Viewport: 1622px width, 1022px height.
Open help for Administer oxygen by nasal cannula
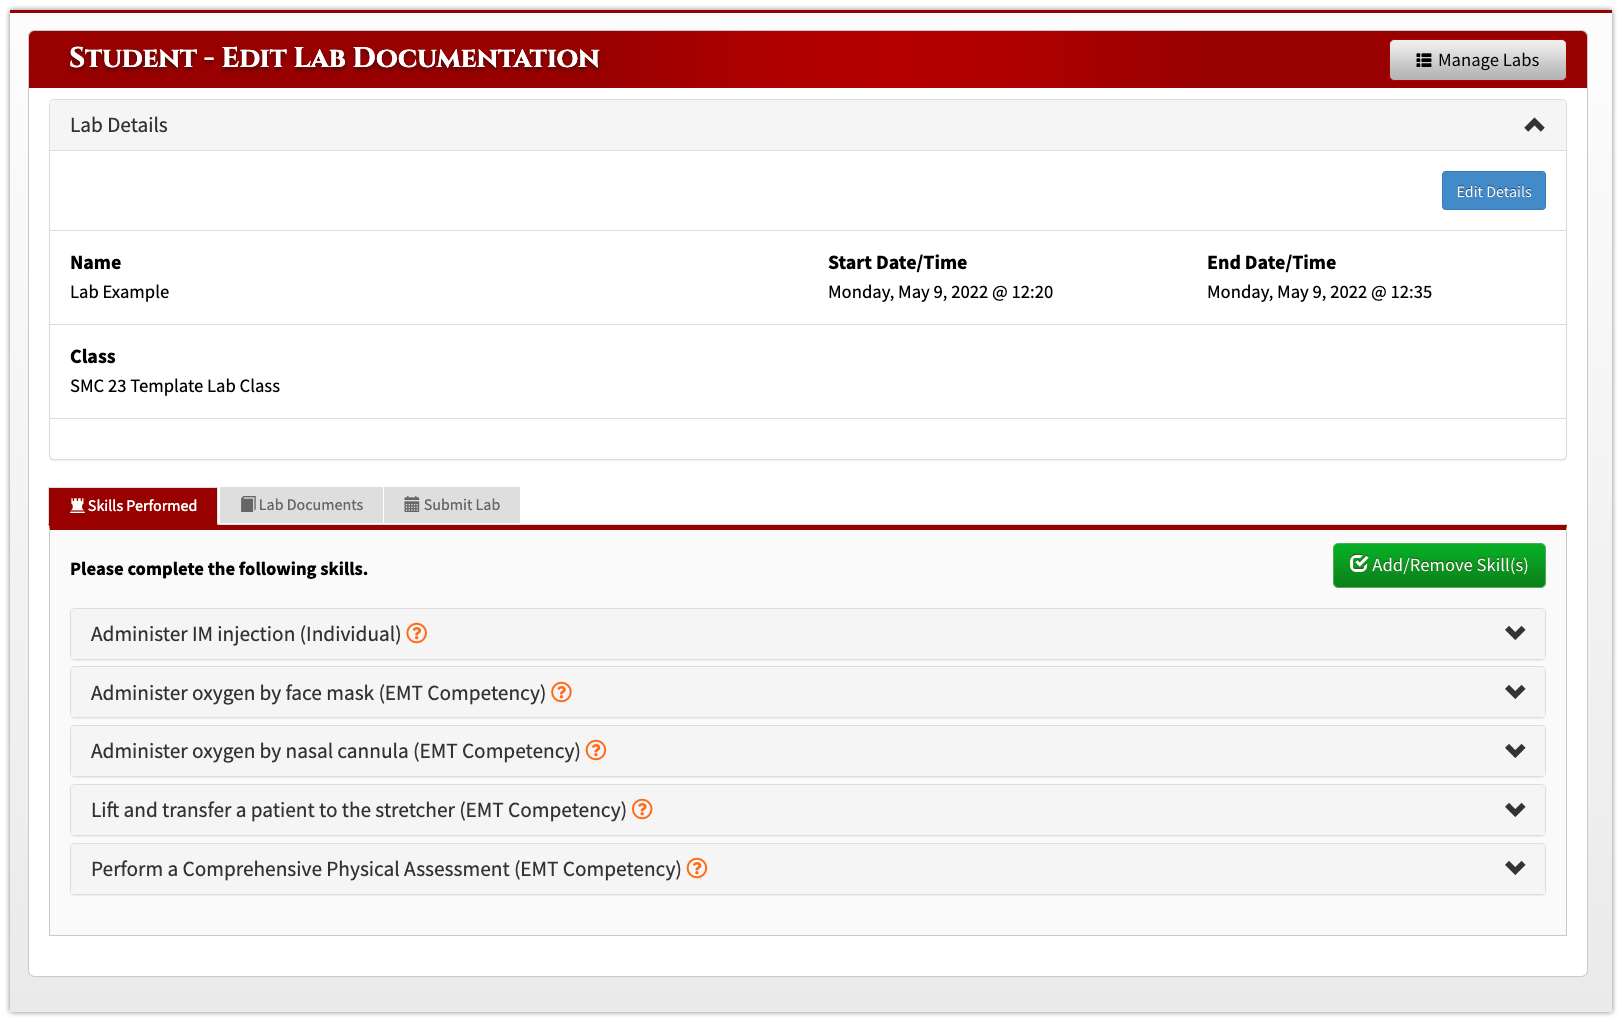[x=596, y=750]
